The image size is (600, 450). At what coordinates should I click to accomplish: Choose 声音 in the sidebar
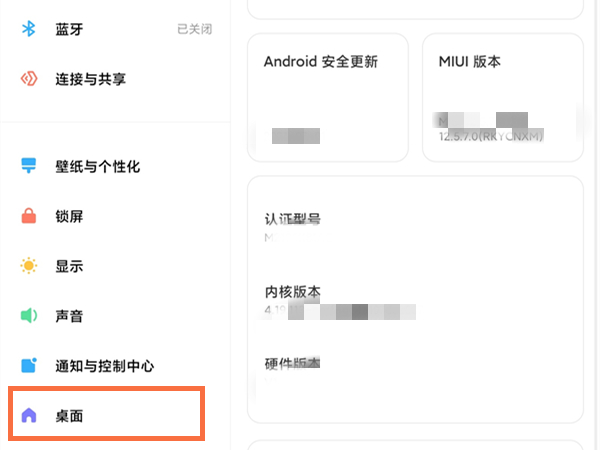pyautogui.click(x=69, y=316)
